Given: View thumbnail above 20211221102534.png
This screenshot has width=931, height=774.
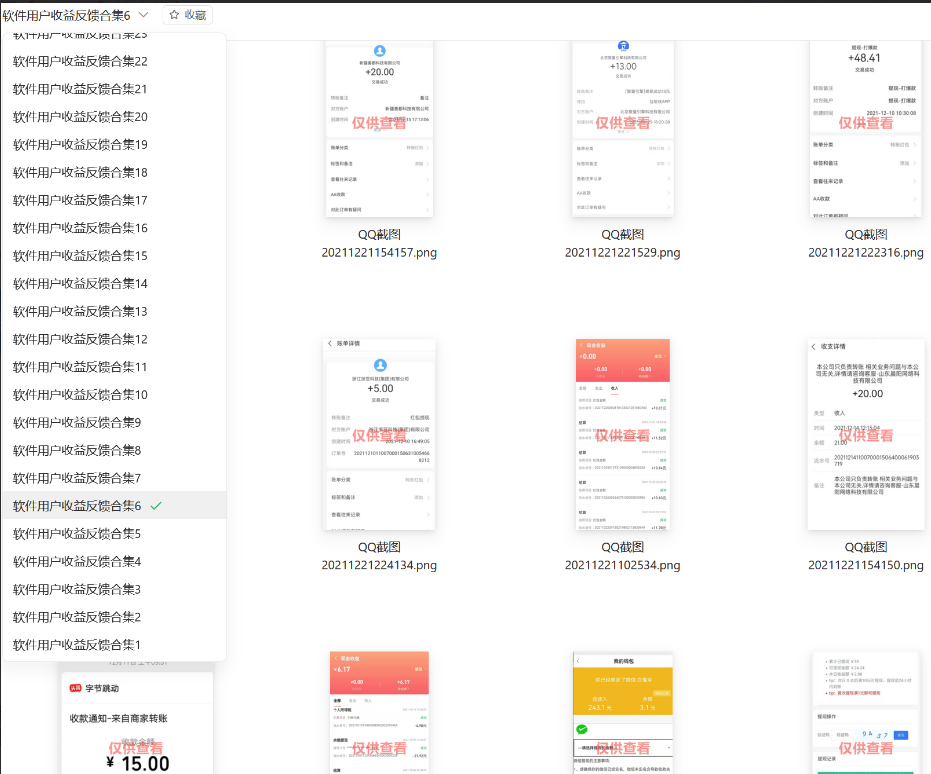Looking at the screenshot, I should (622, 434).
